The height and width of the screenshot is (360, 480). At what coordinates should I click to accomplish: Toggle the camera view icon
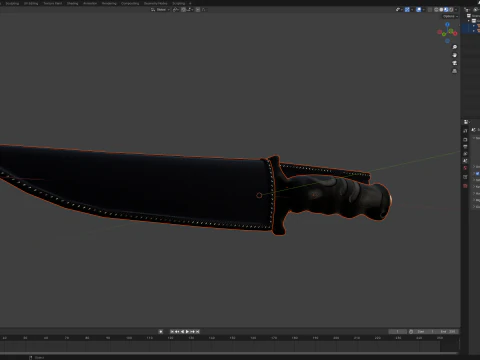pyautogui.click(x=454, y=63)
